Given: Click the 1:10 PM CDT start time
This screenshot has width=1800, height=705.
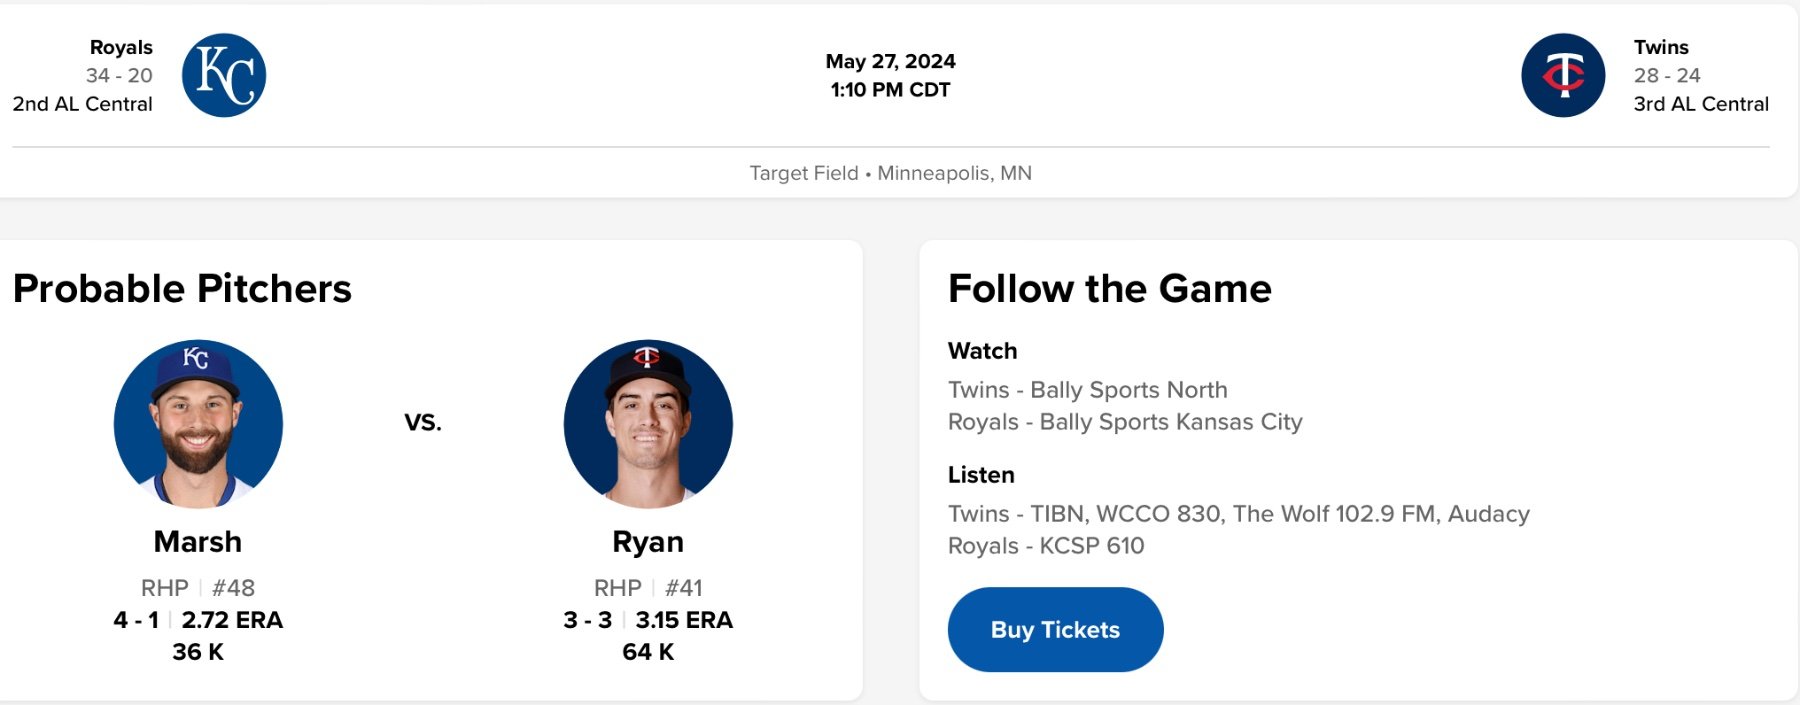Looking at the screenshot, I should pyautogui.click(x=890, y=90).
